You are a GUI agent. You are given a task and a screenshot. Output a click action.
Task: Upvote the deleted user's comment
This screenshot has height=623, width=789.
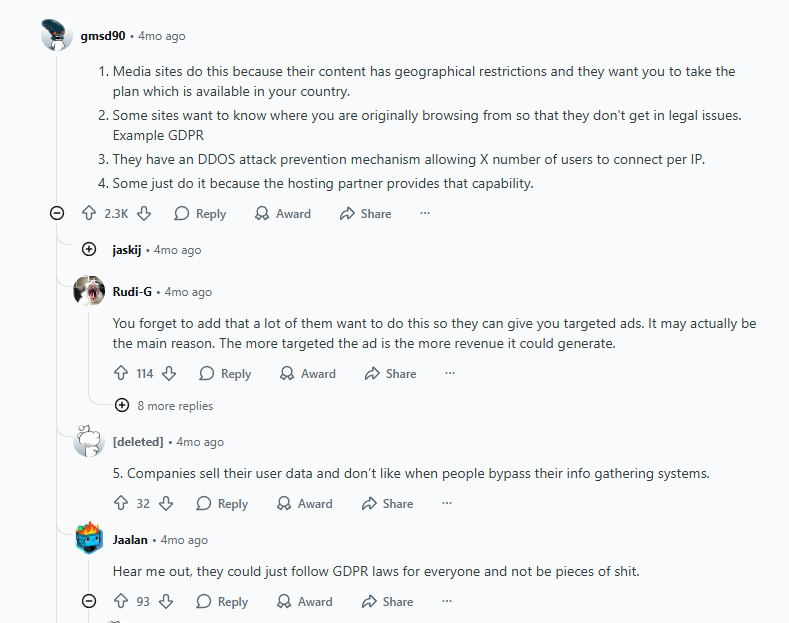coord(122,503)
